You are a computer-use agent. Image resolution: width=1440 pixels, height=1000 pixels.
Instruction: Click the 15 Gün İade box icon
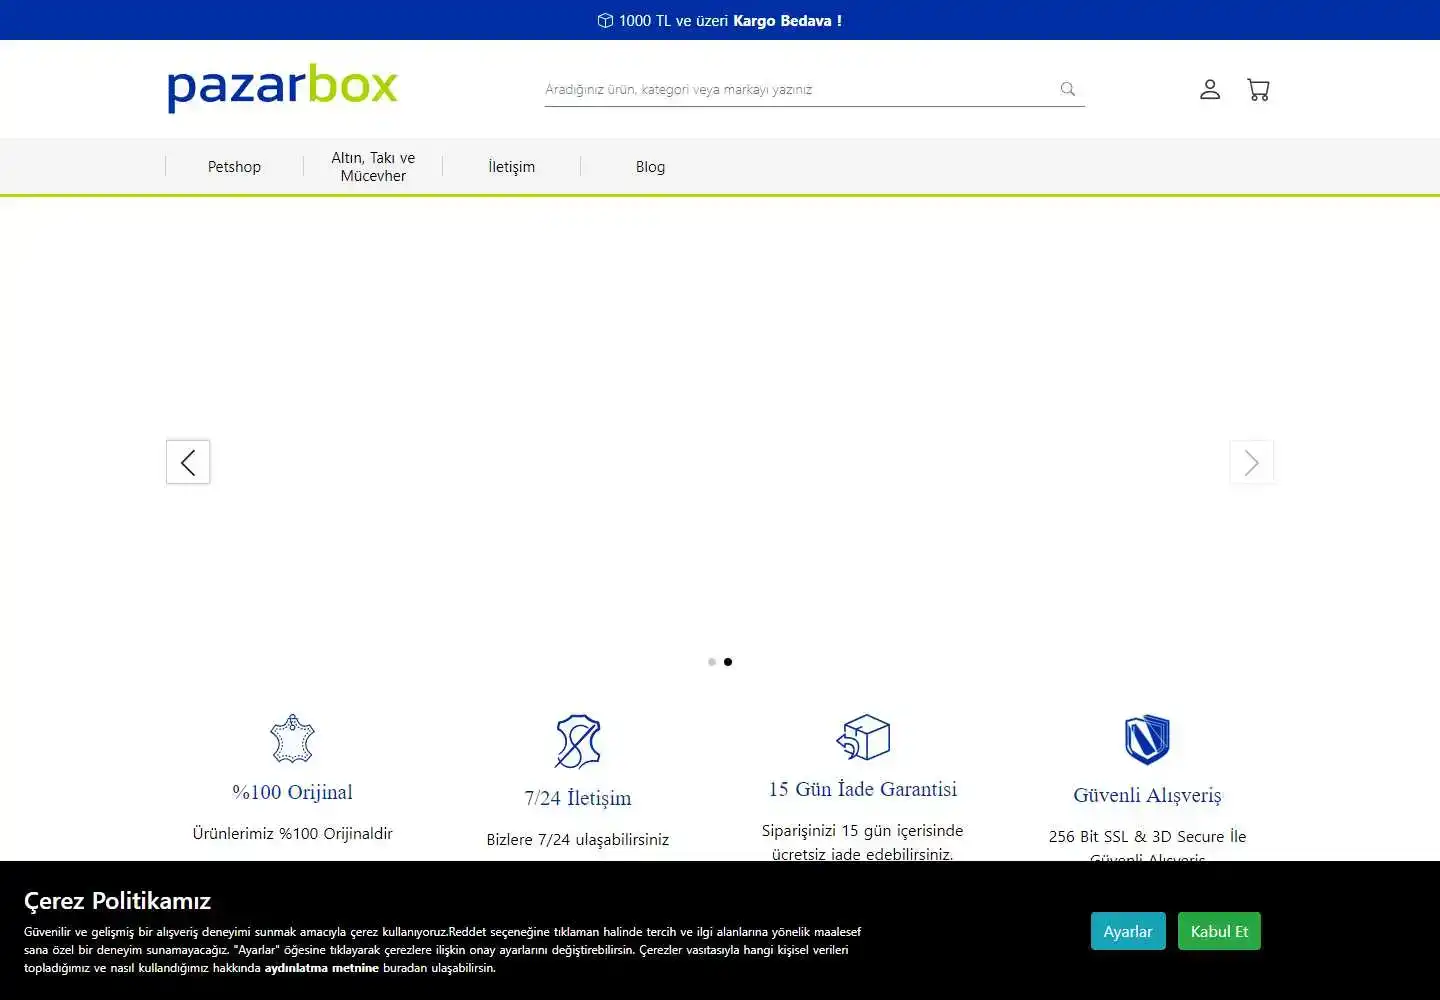(x=863, y=737)
